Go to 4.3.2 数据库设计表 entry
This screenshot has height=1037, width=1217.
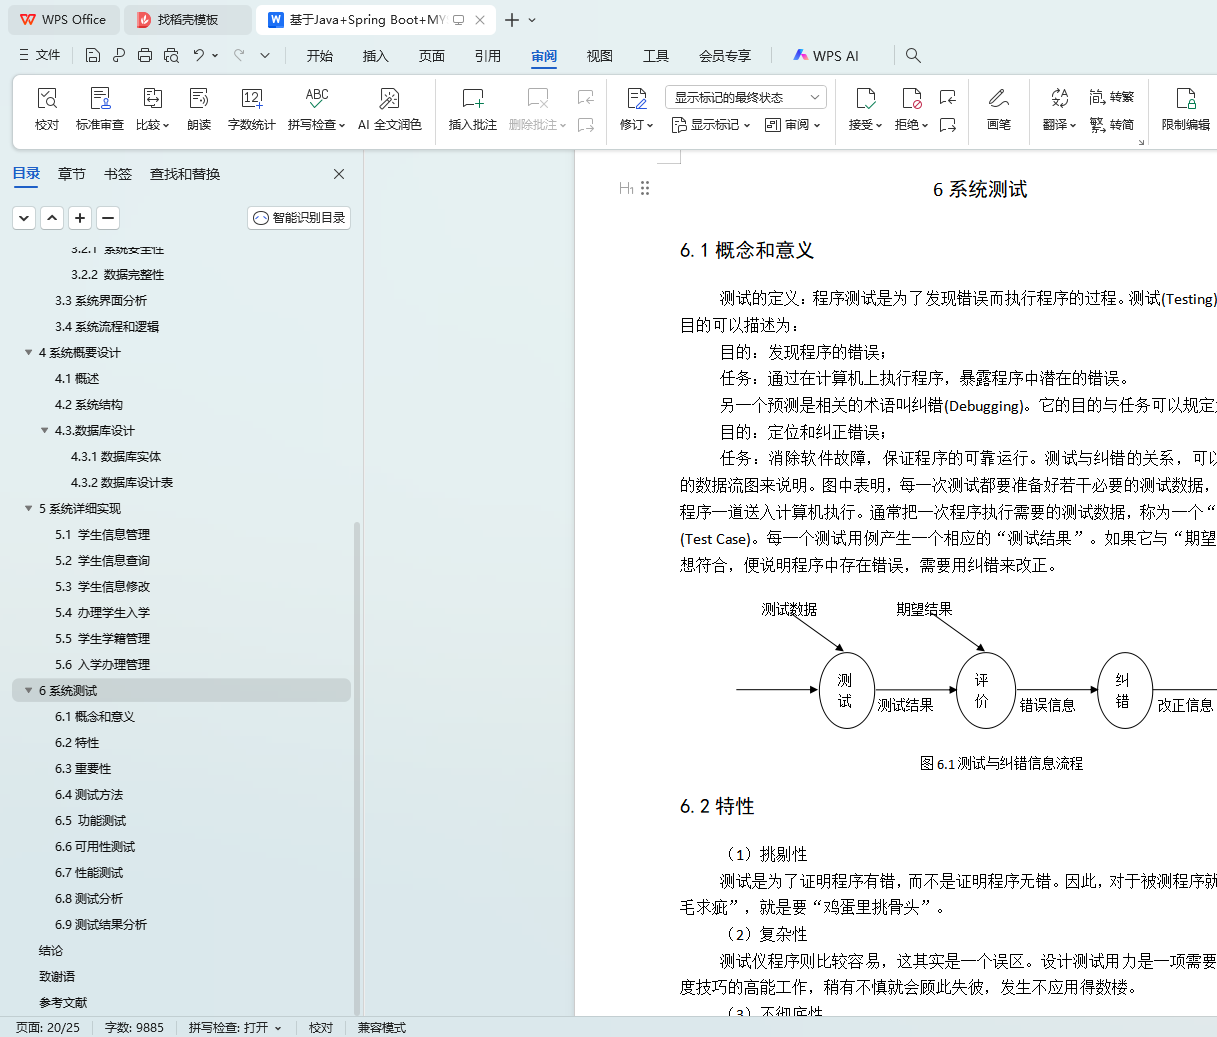[122, 482]
